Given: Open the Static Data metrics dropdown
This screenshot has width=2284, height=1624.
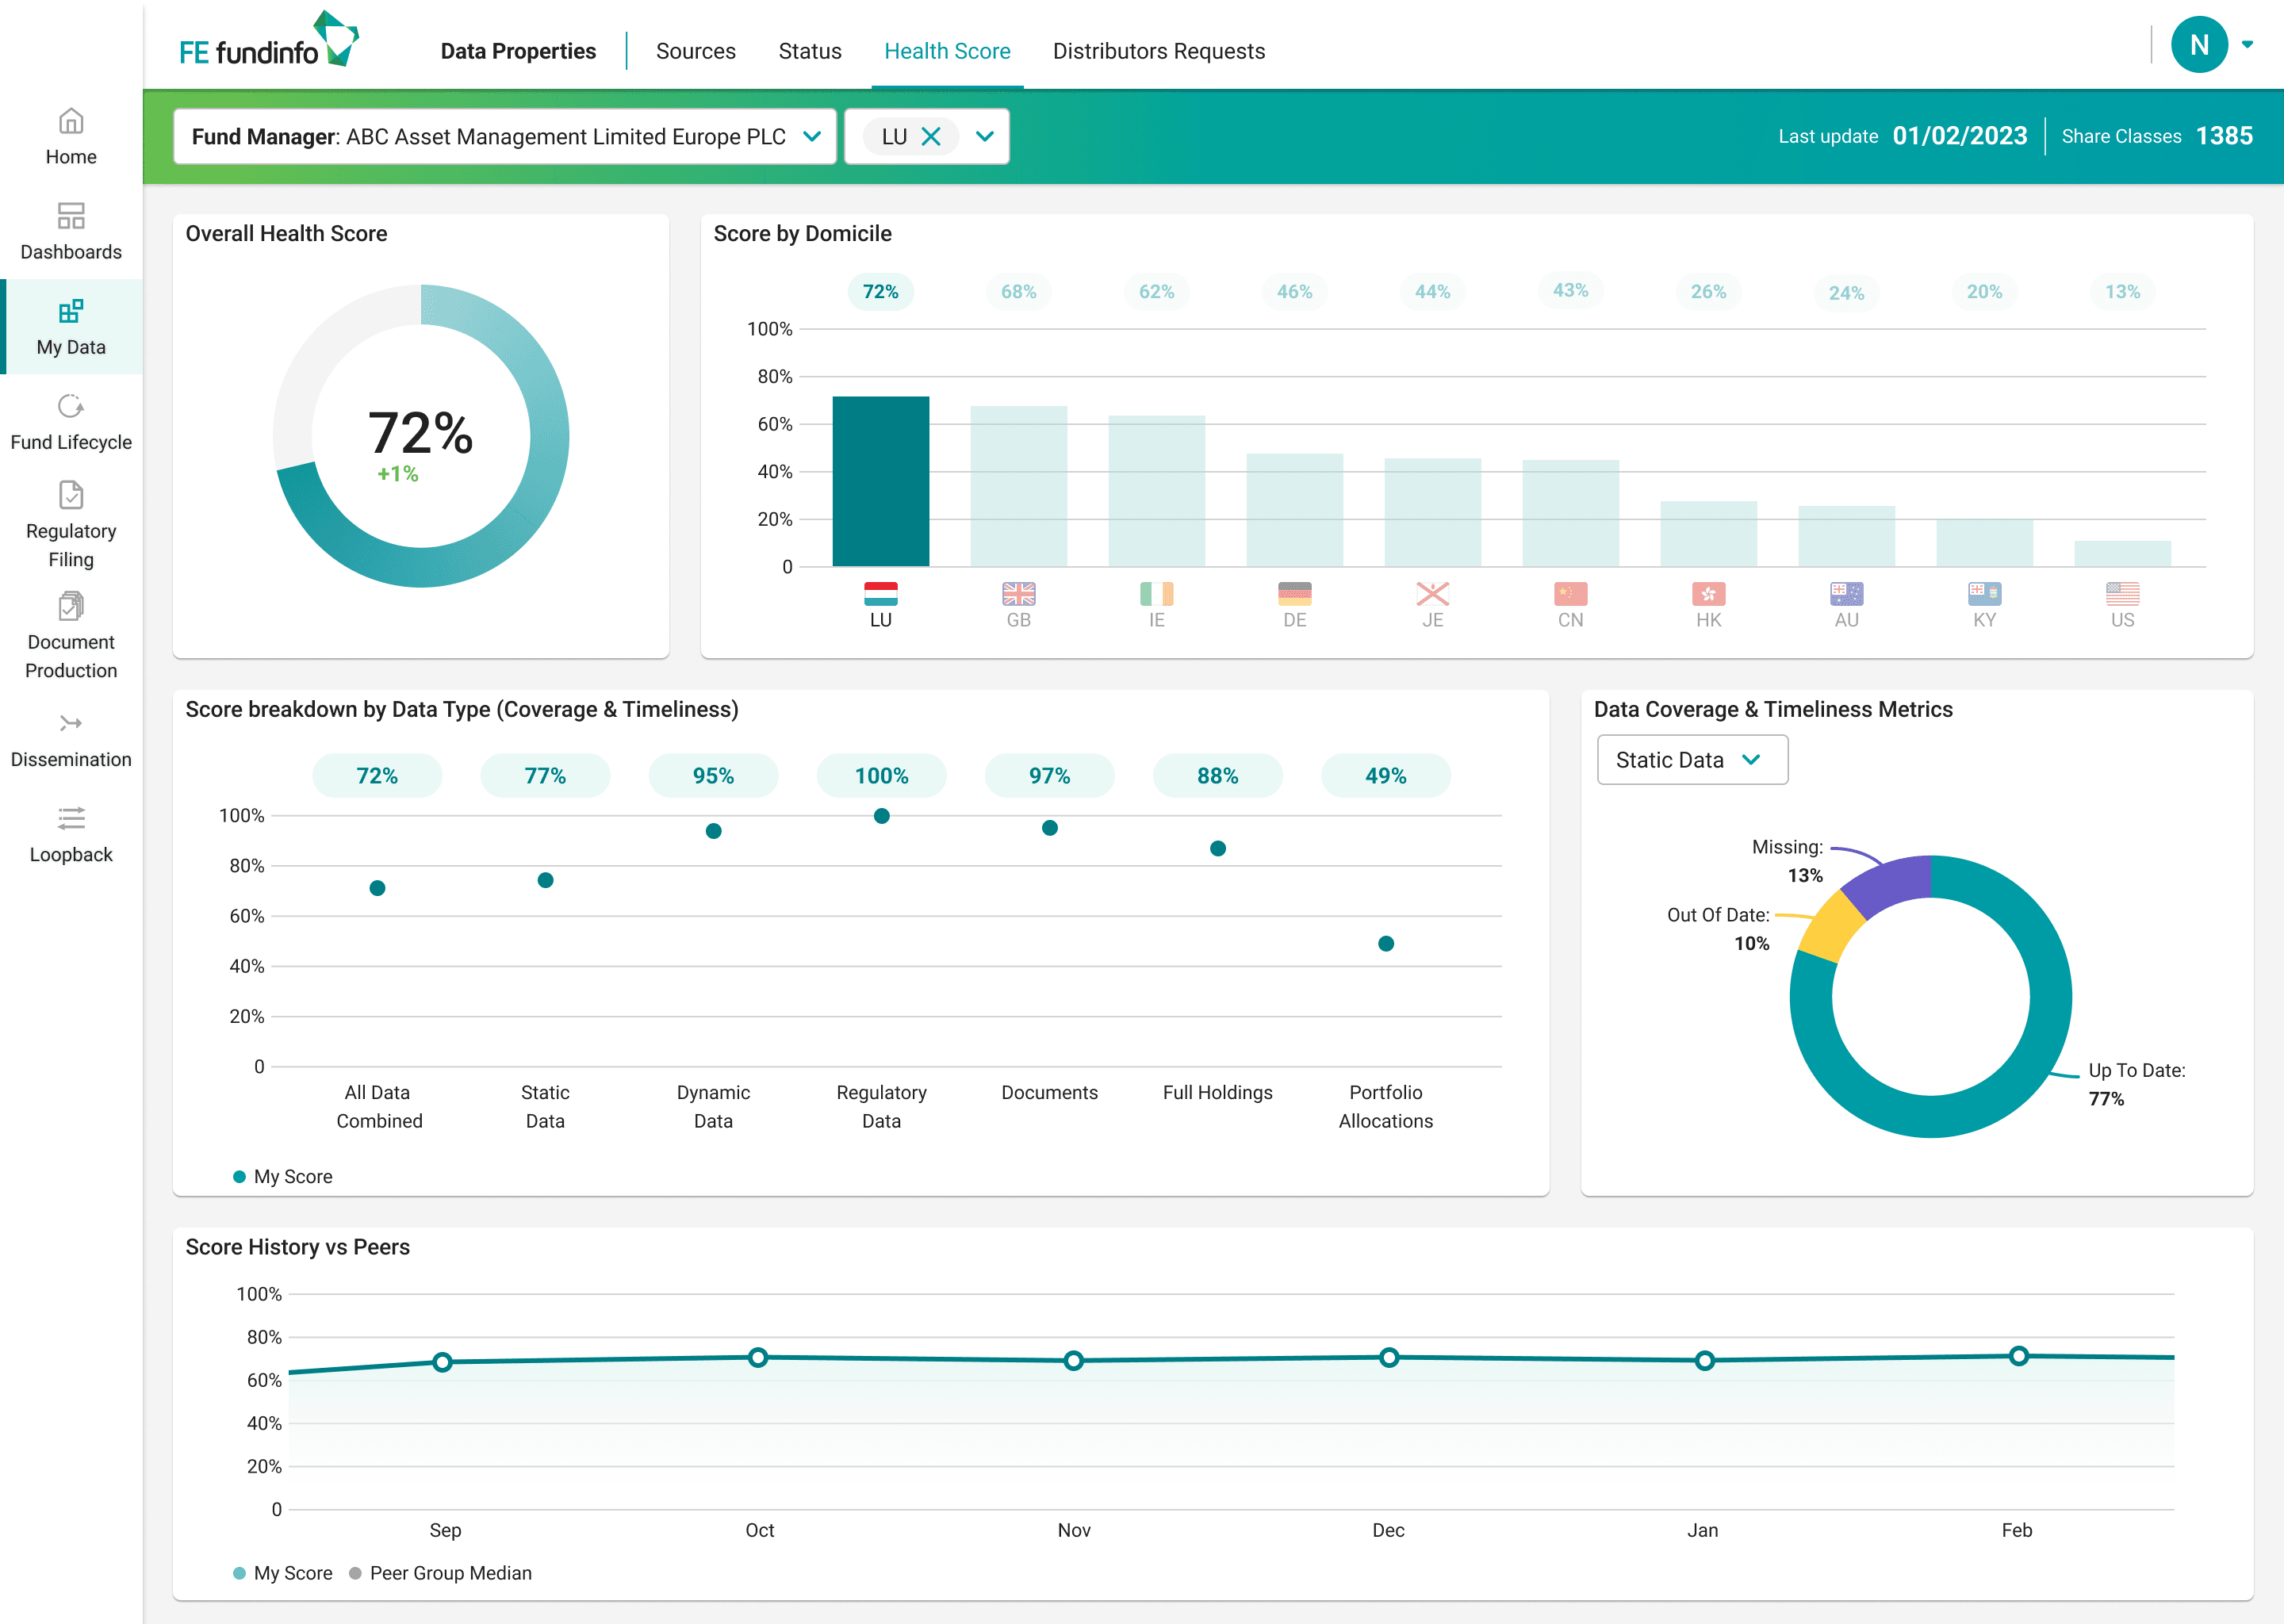Looking at the screenshot, I should (x=1691, y=760).
